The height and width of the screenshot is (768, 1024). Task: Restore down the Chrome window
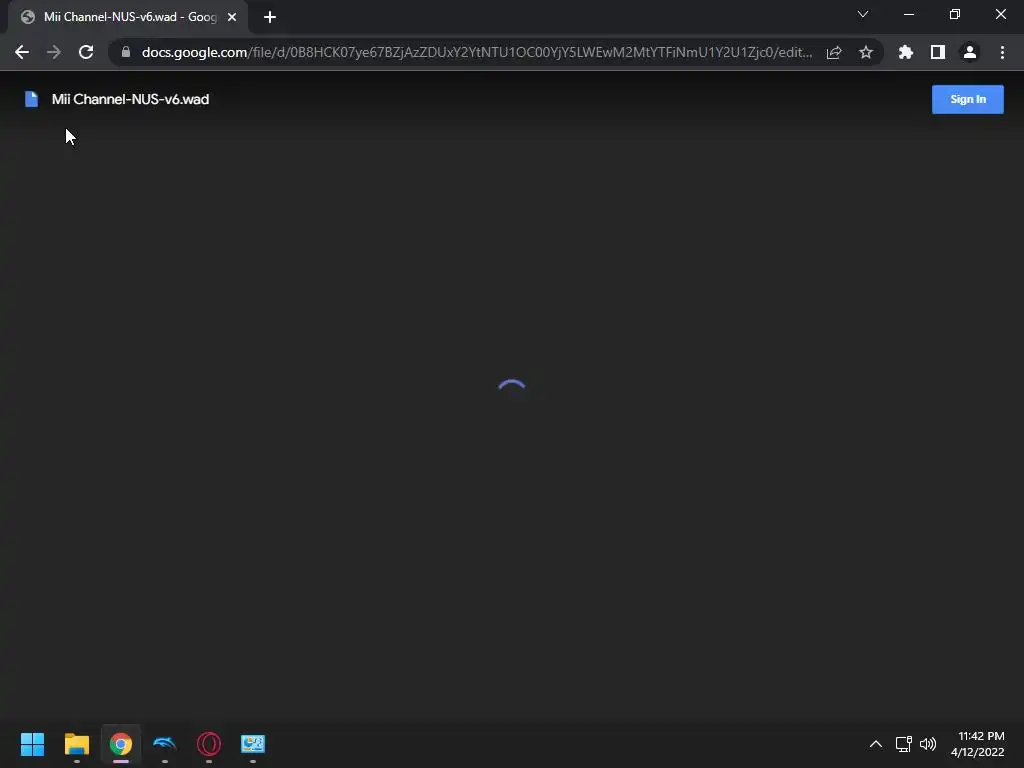click(955, 14)
